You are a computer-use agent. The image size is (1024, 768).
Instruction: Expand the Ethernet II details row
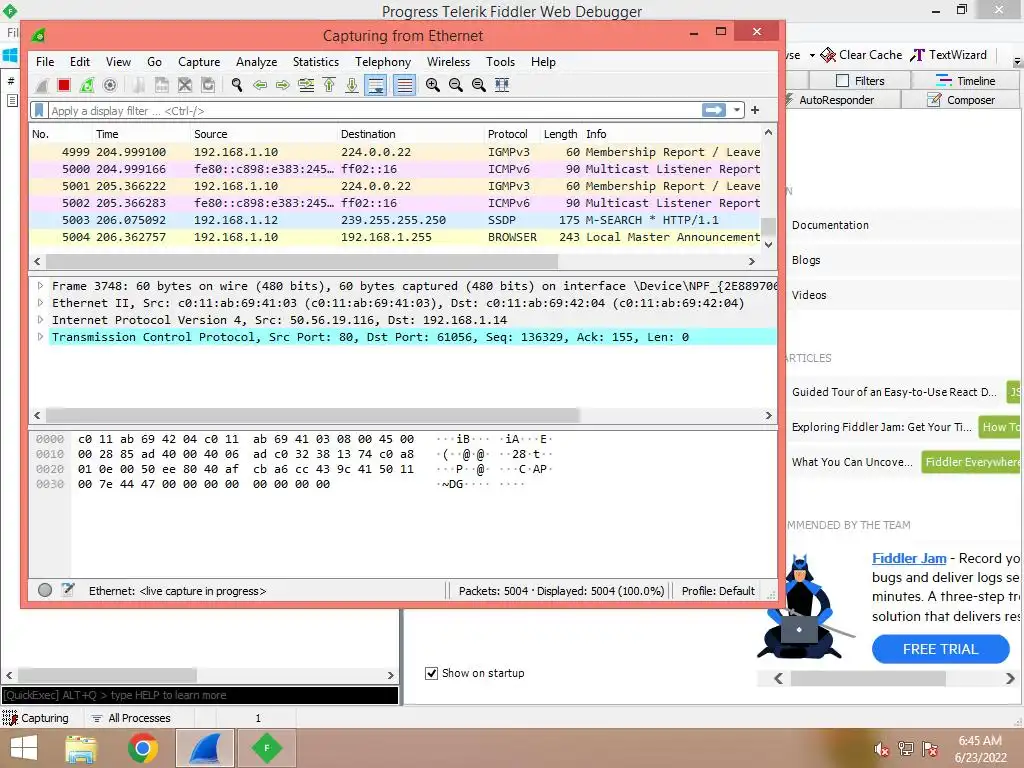click(x=40, y=303)
